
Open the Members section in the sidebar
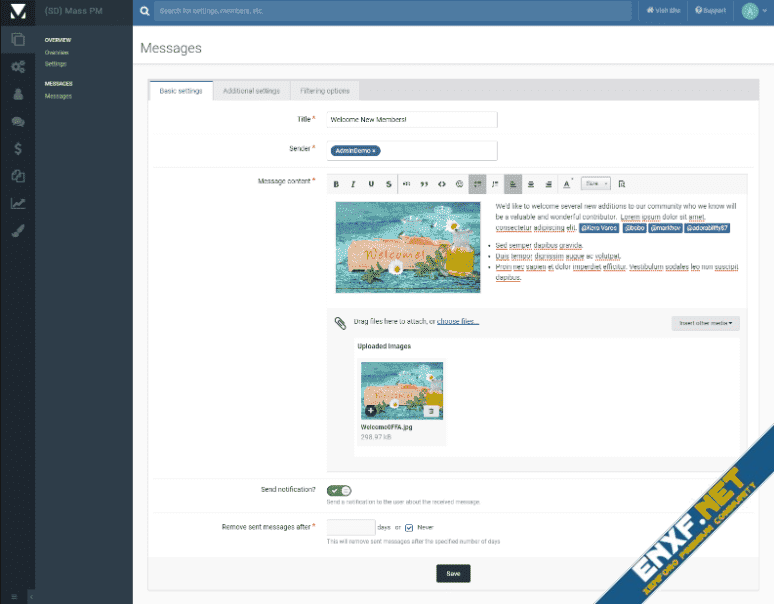tap(18, 94)
